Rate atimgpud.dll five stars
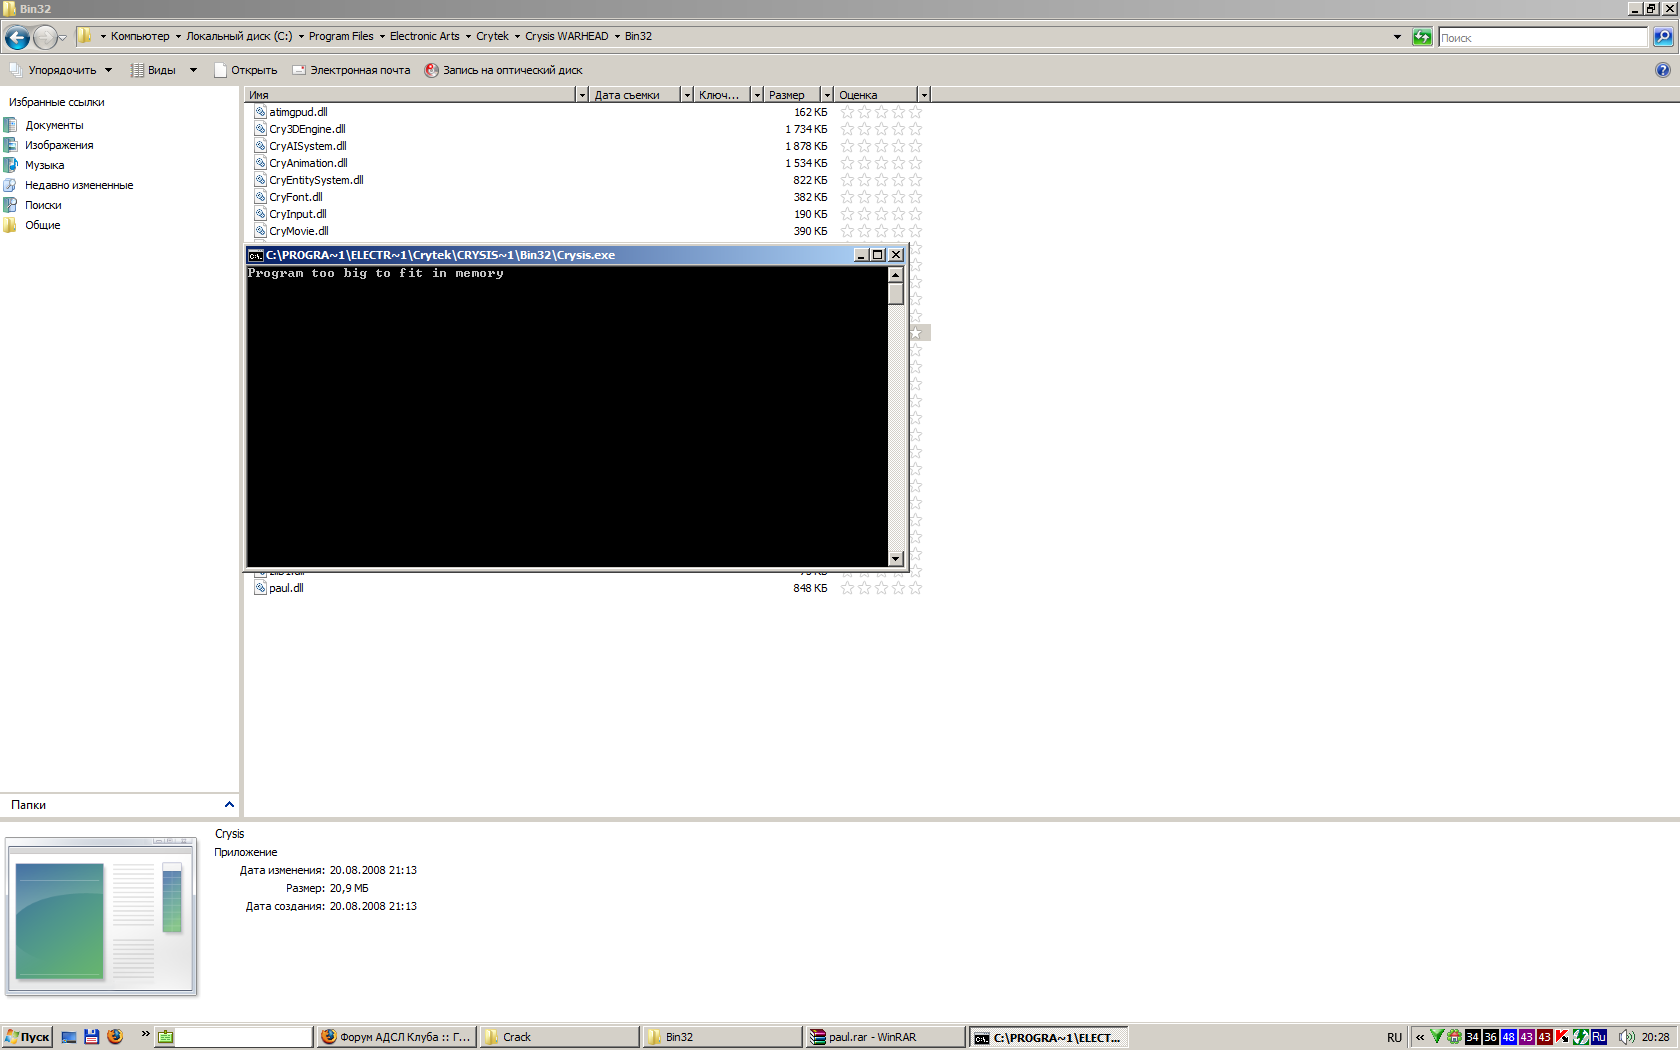Viewport: 1680px width, 1050px height. coord(915,112)
